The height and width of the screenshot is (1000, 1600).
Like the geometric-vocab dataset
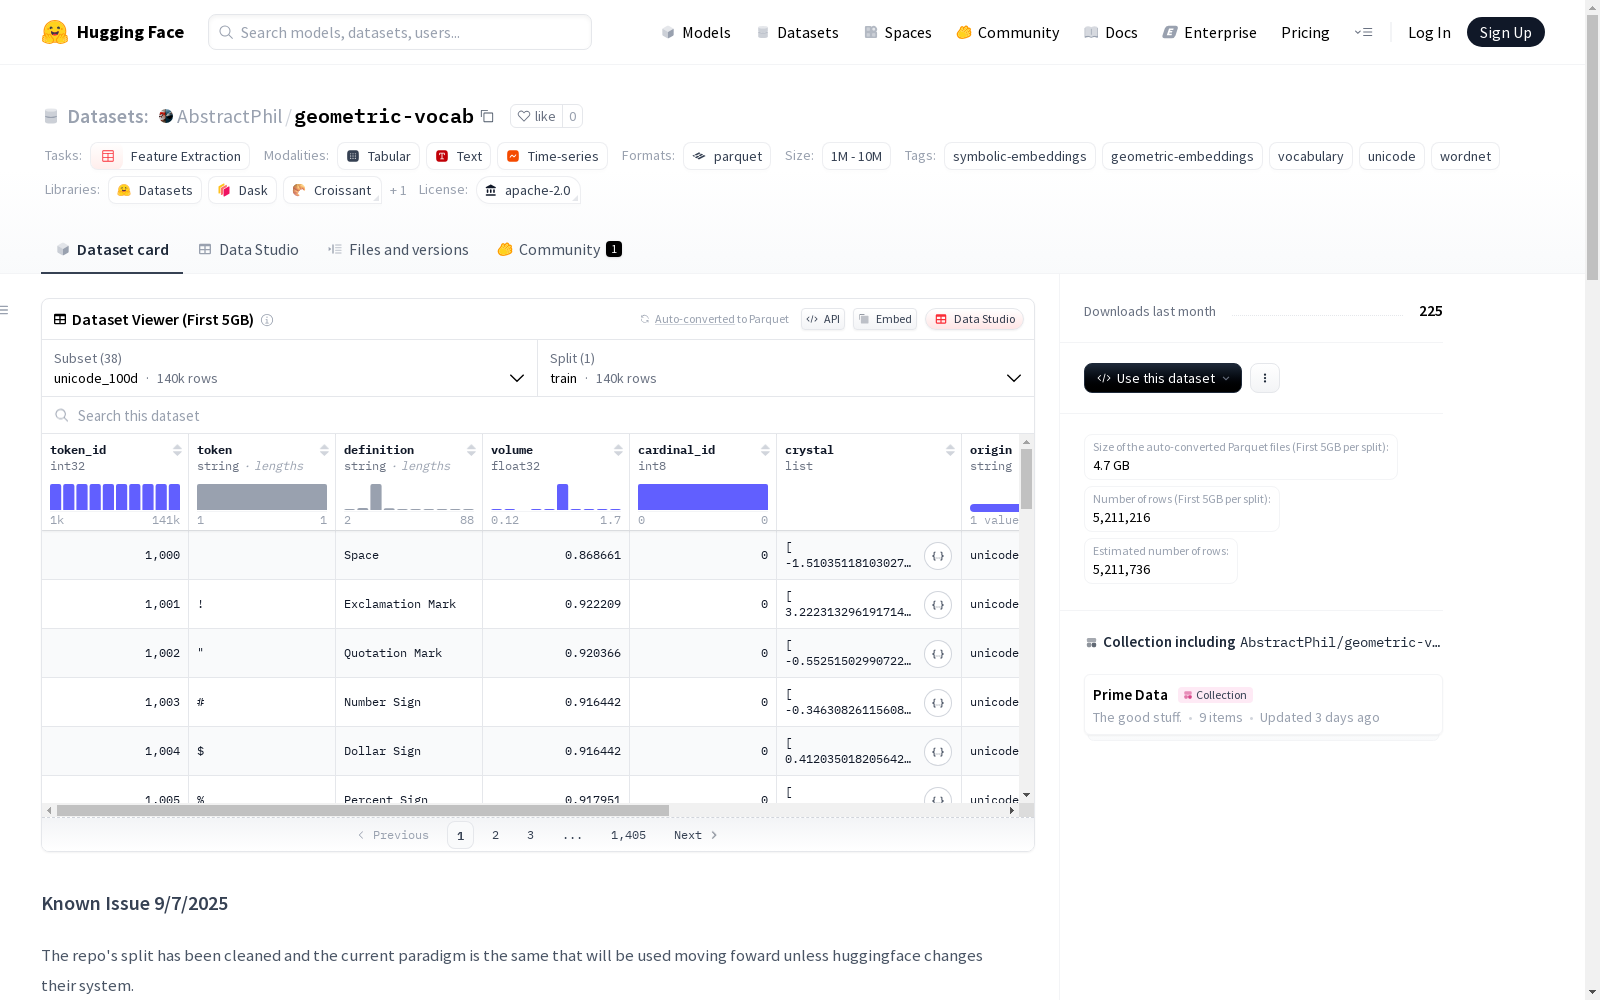536,116
